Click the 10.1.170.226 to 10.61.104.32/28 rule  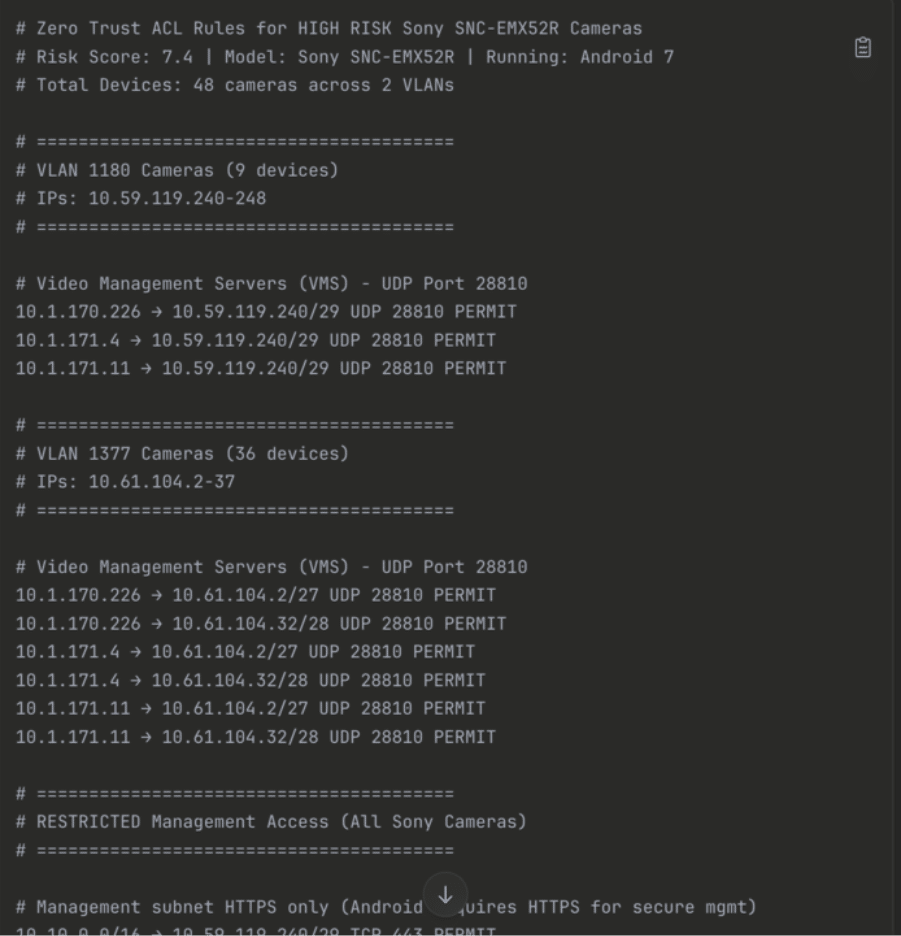261,623
